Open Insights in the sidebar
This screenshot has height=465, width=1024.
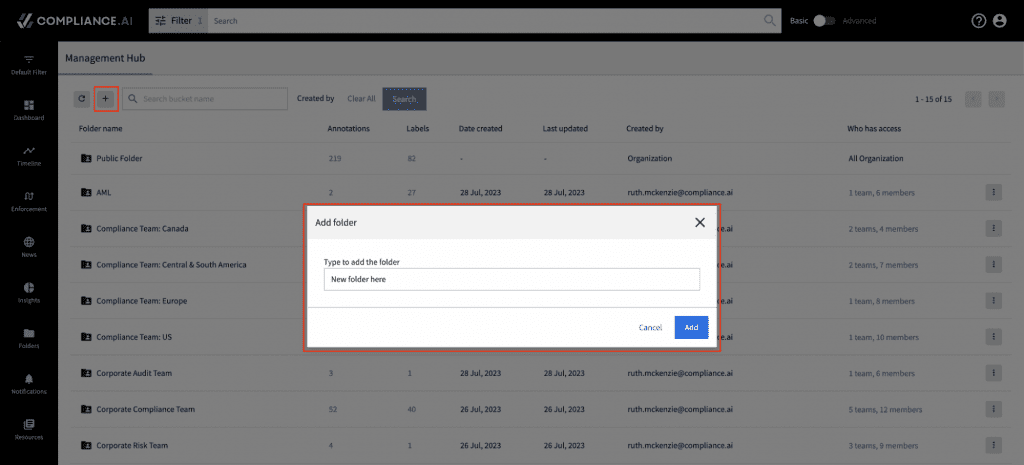tap(29, 293)
